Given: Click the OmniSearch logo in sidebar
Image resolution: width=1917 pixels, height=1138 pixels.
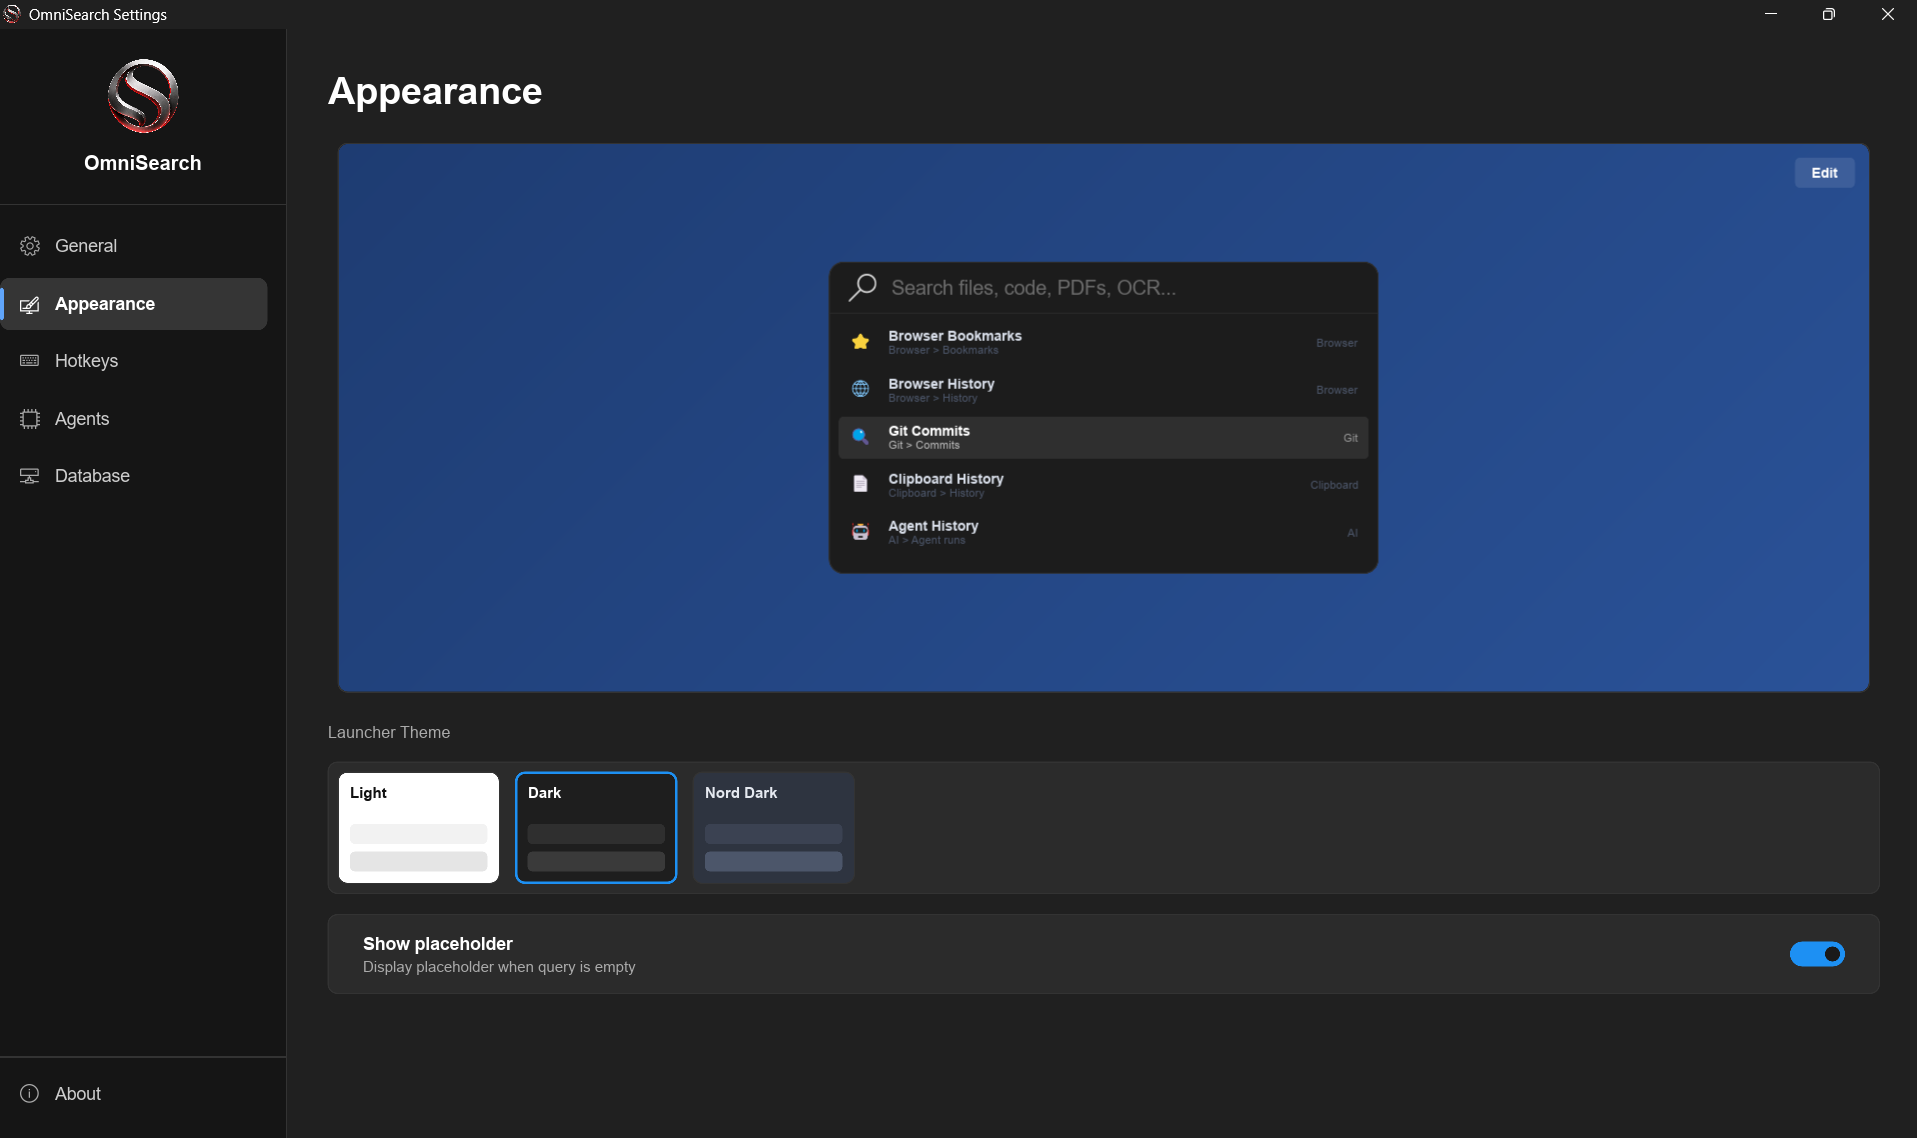Looking at the screenshot, I should (143, 96).
